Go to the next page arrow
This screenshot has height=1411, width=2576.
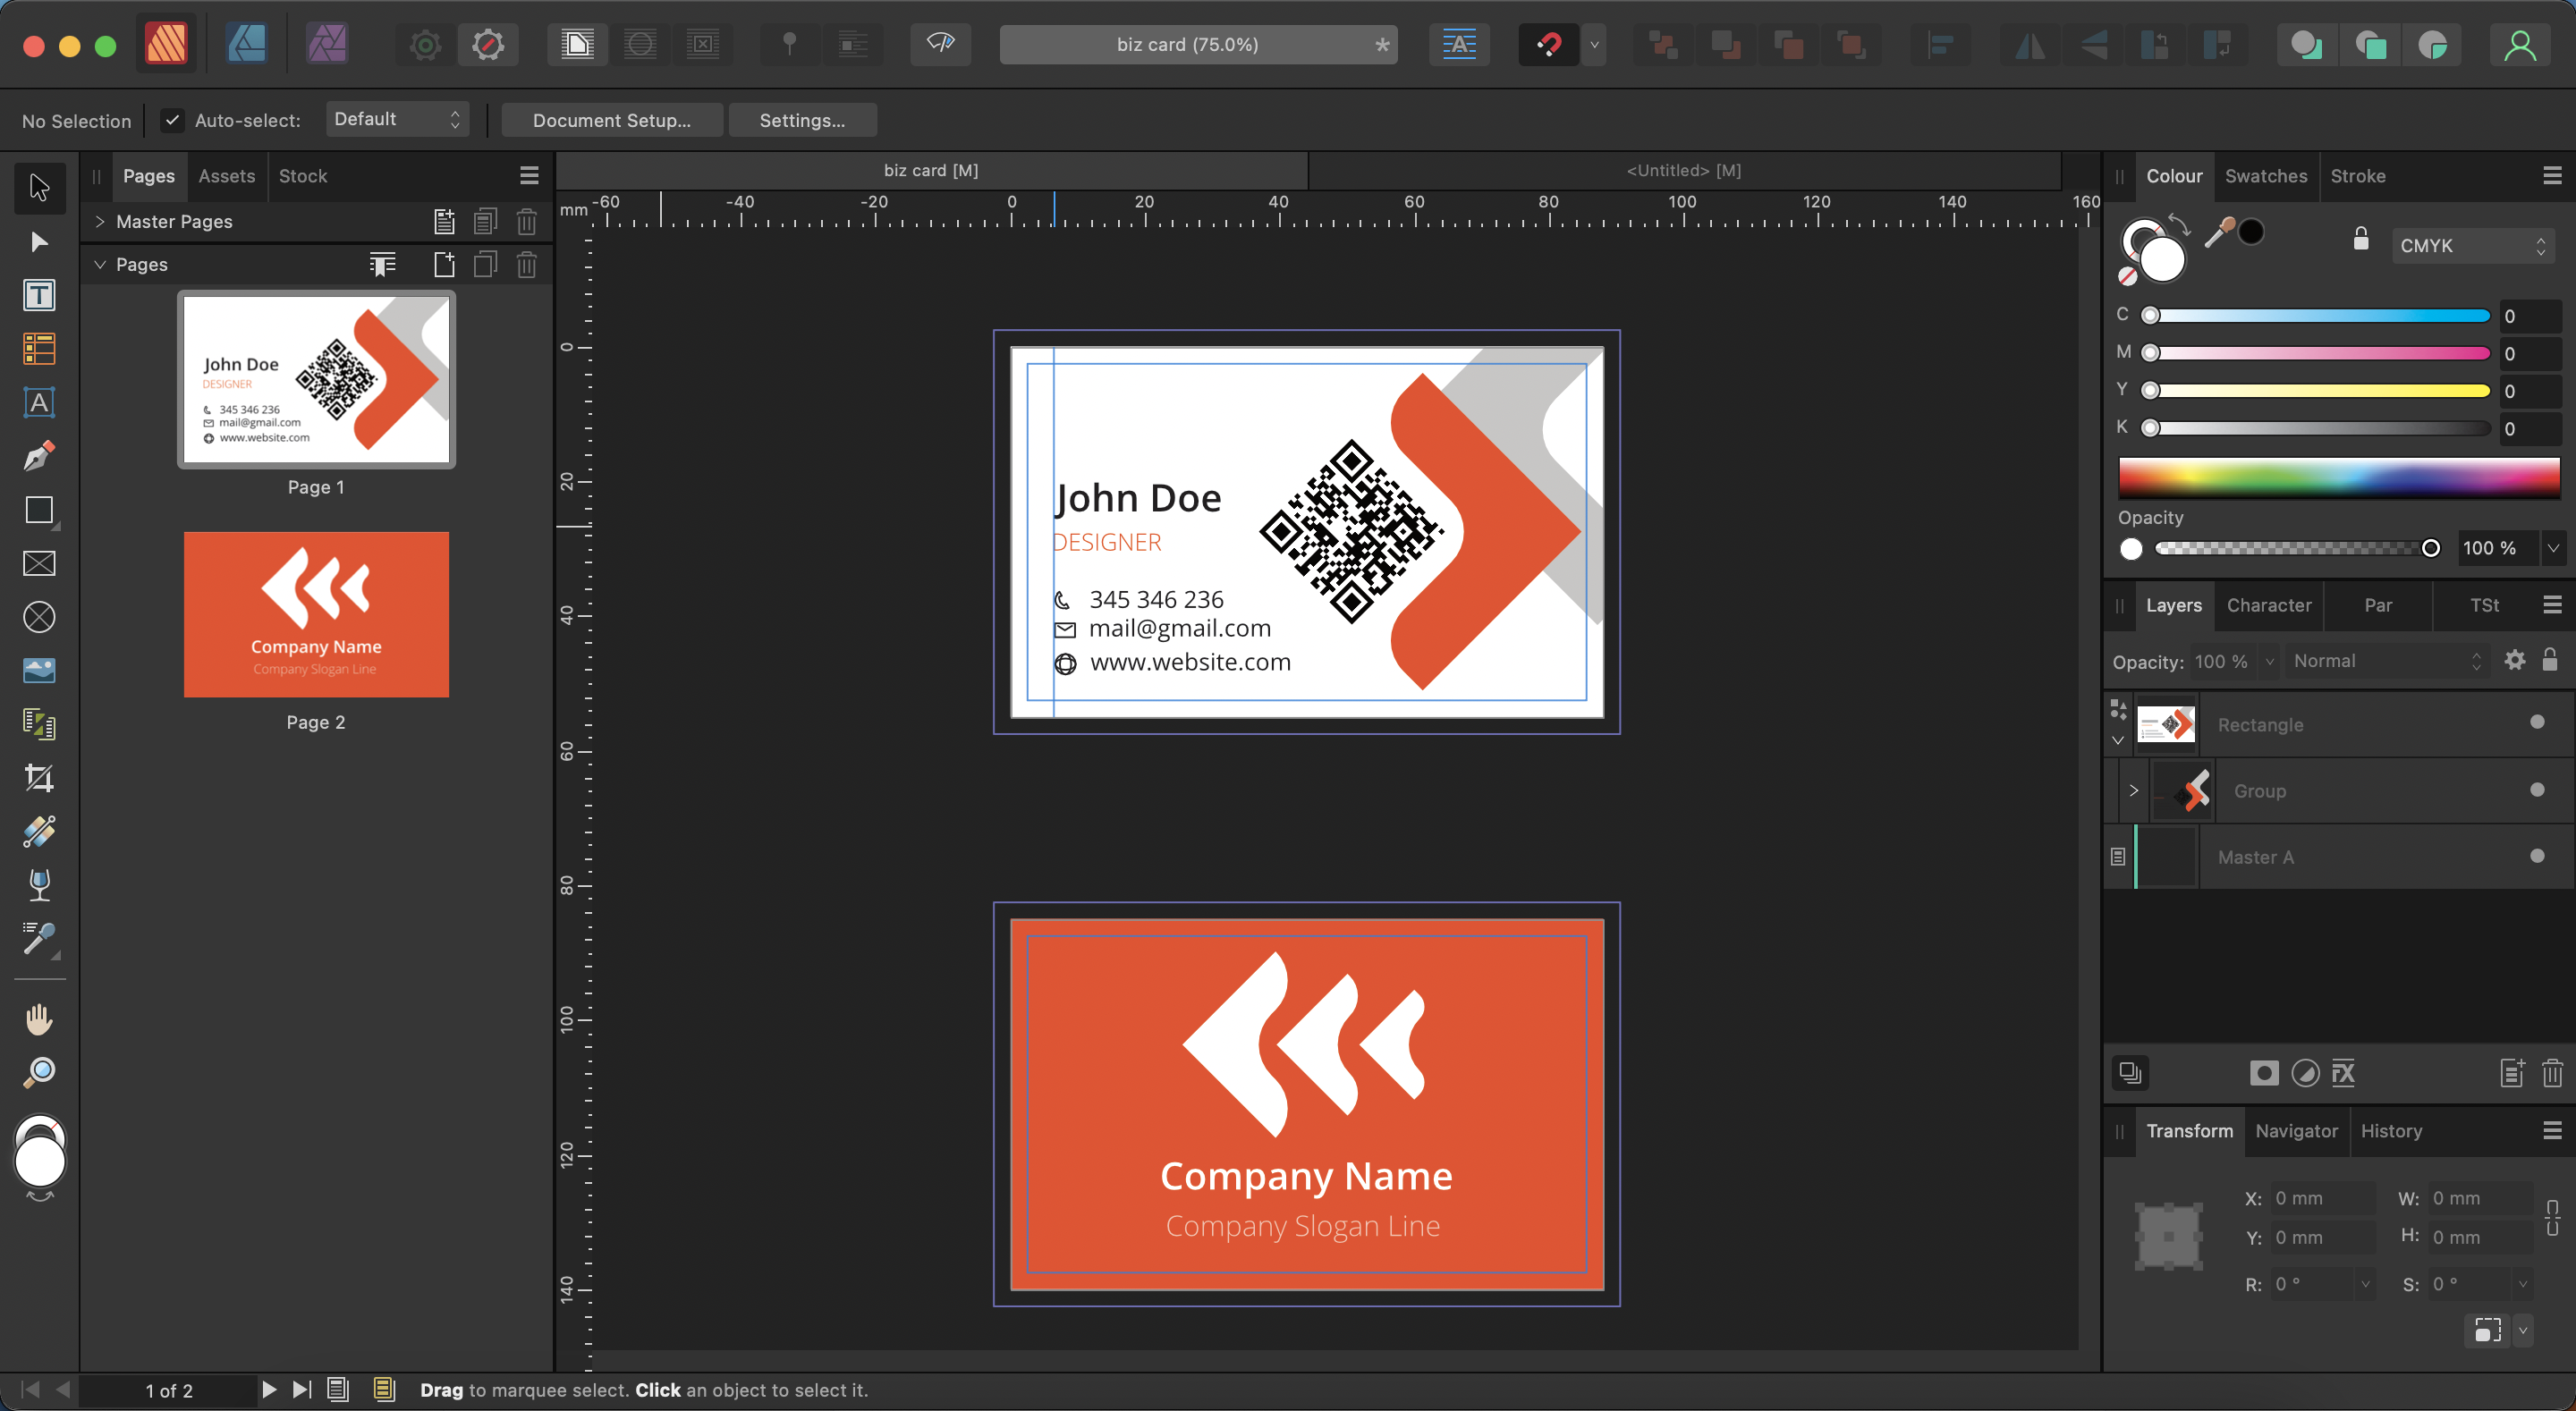268,1390
